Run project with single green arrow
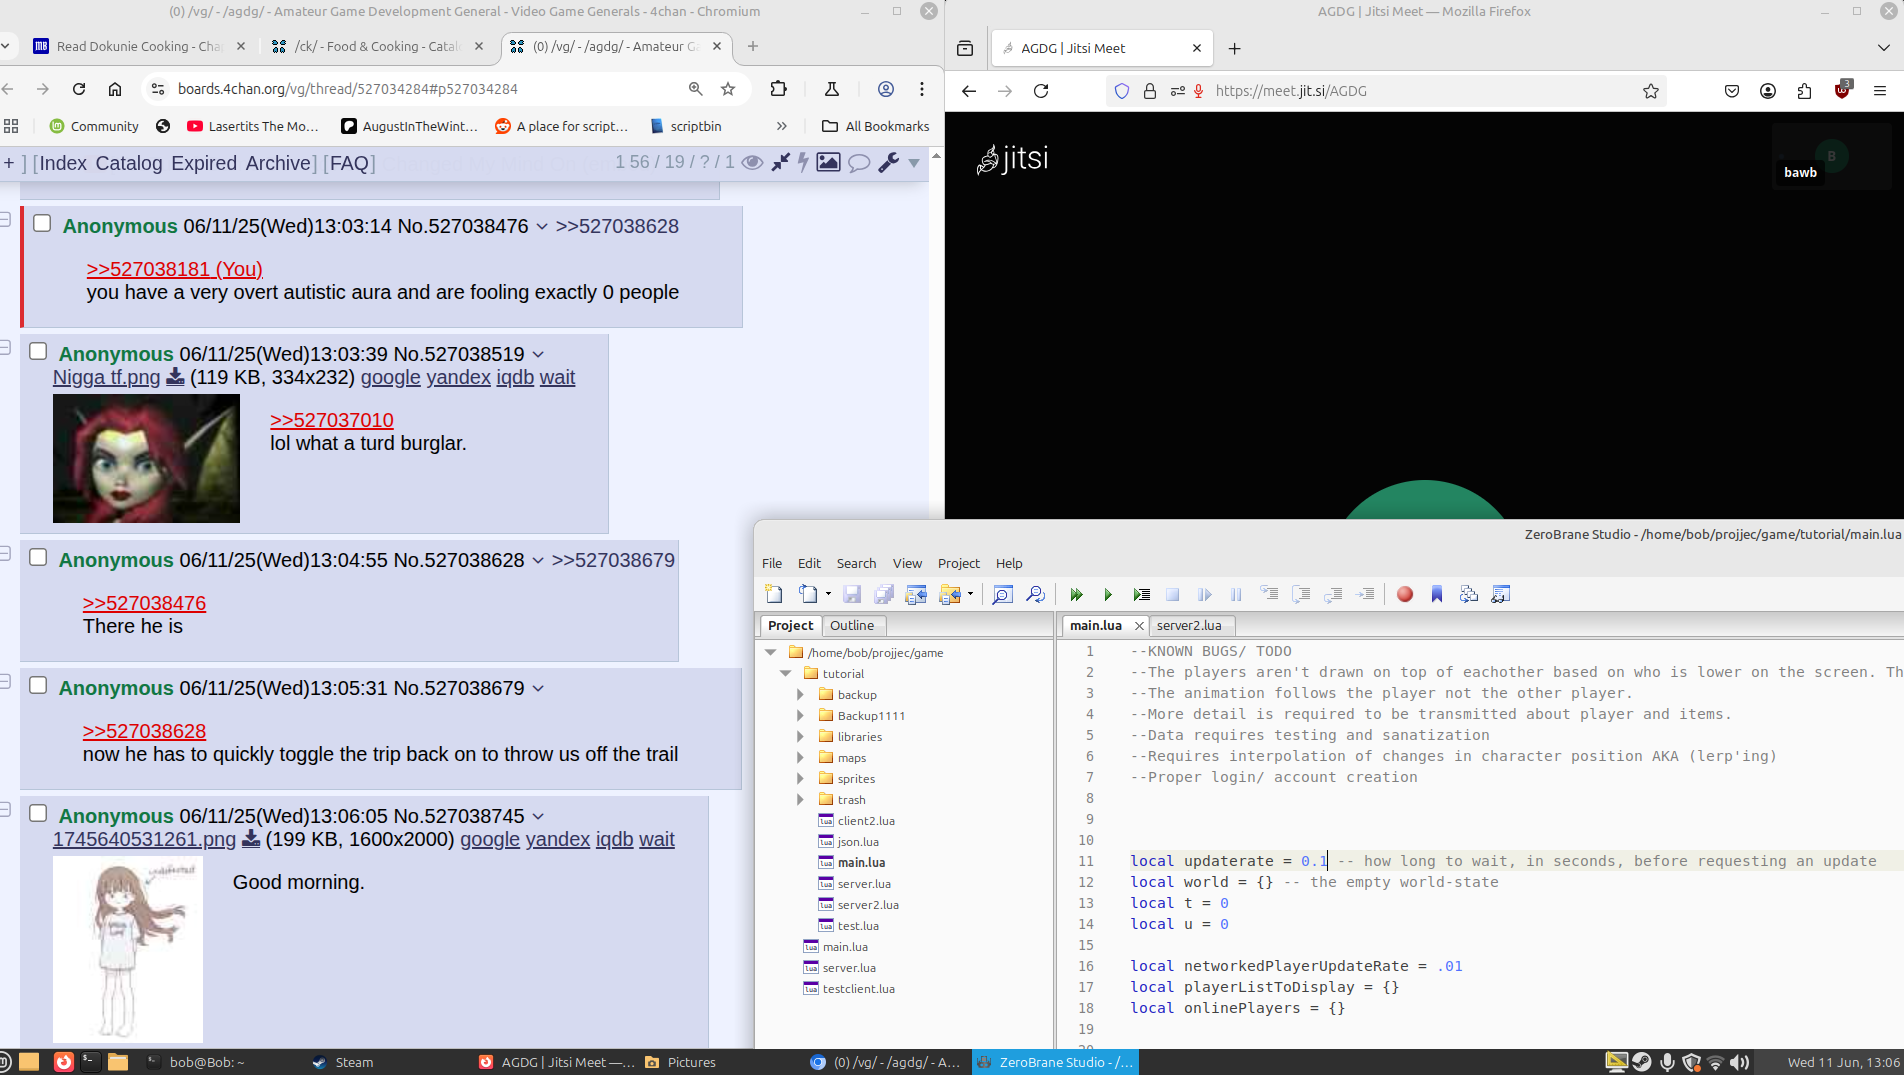 [x=1108, y=594]
